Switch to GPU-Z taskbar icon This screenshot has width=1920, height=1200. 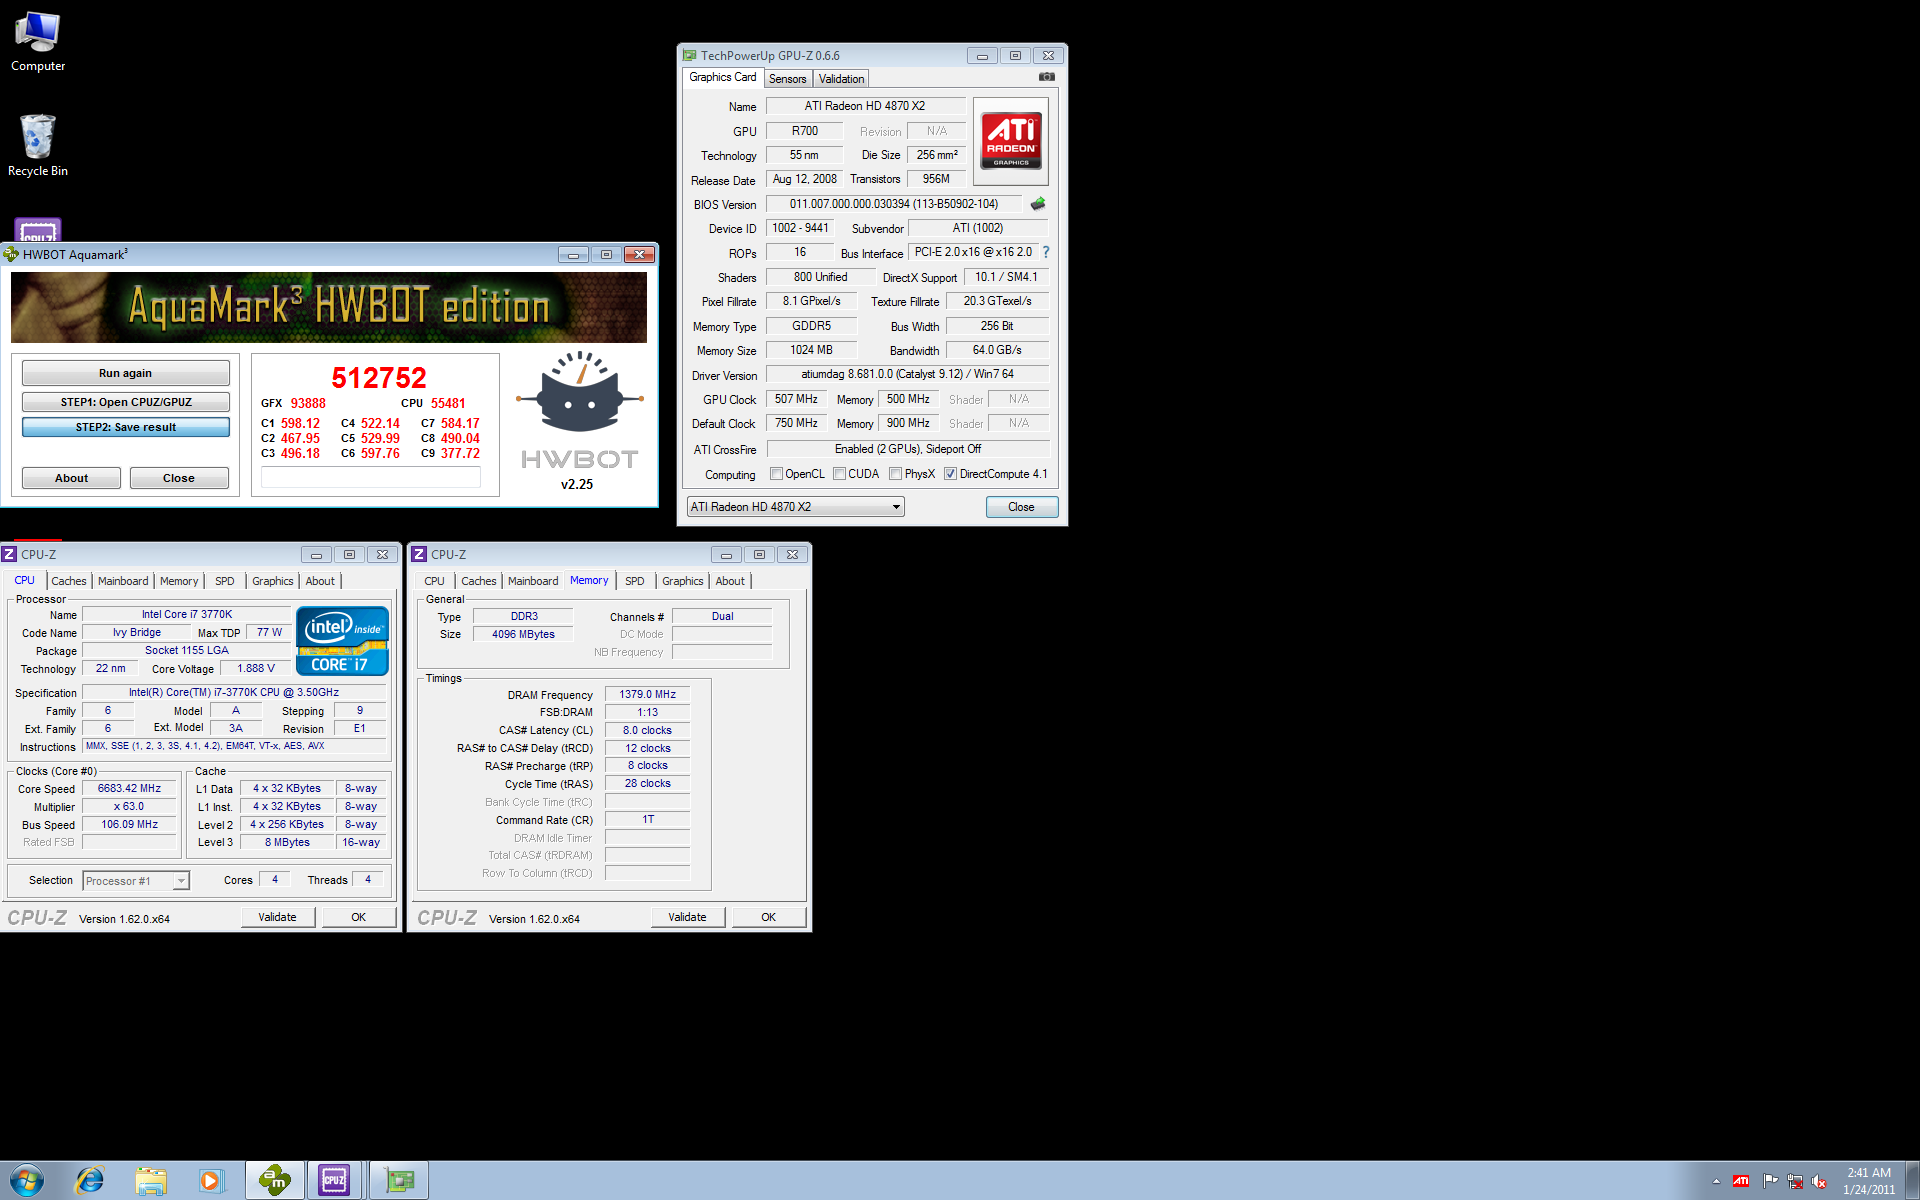tap(399, 1181)
